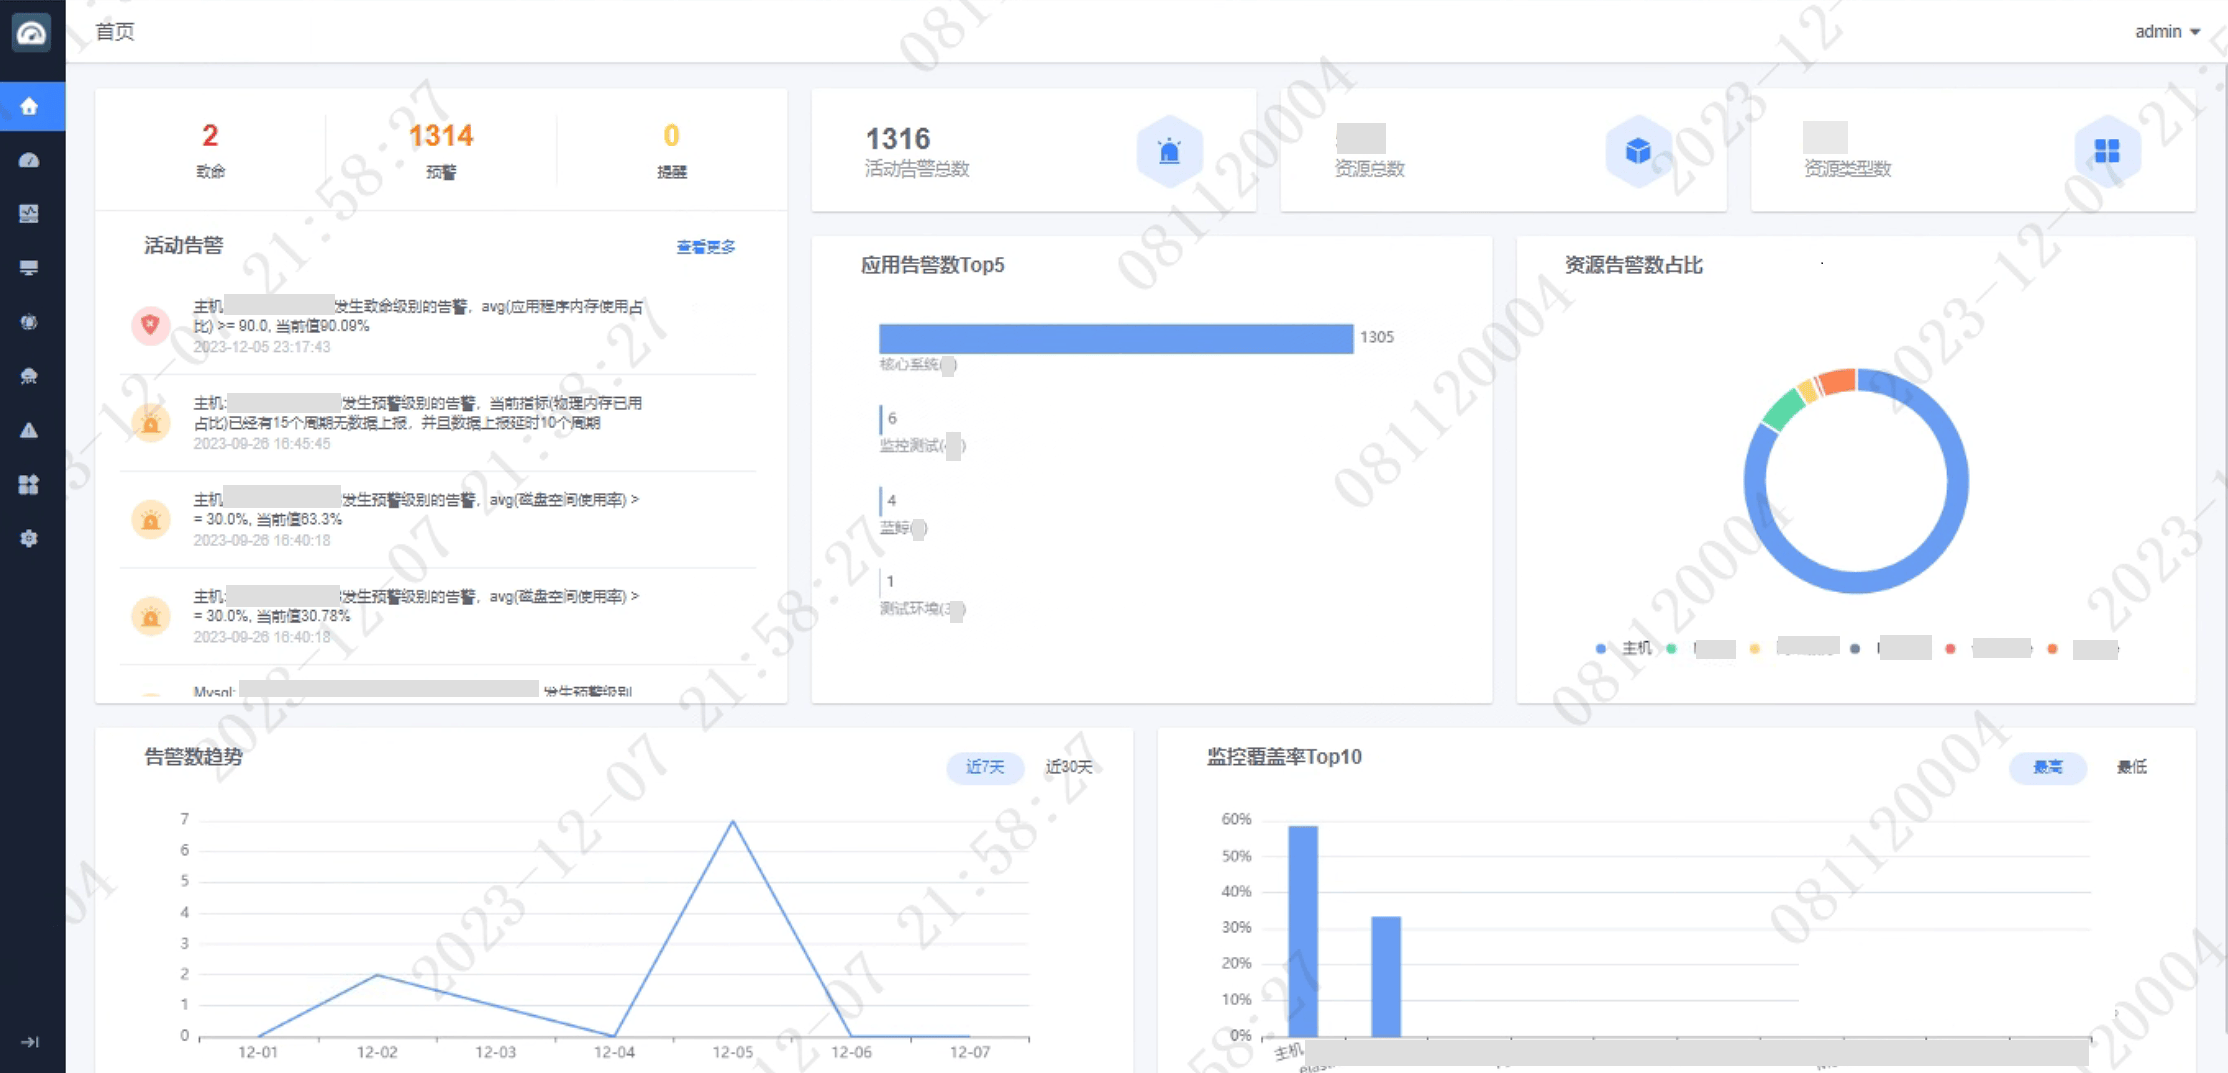
Task: Click the orange segment of the donut chart
Action: (x=1838, y=381)
